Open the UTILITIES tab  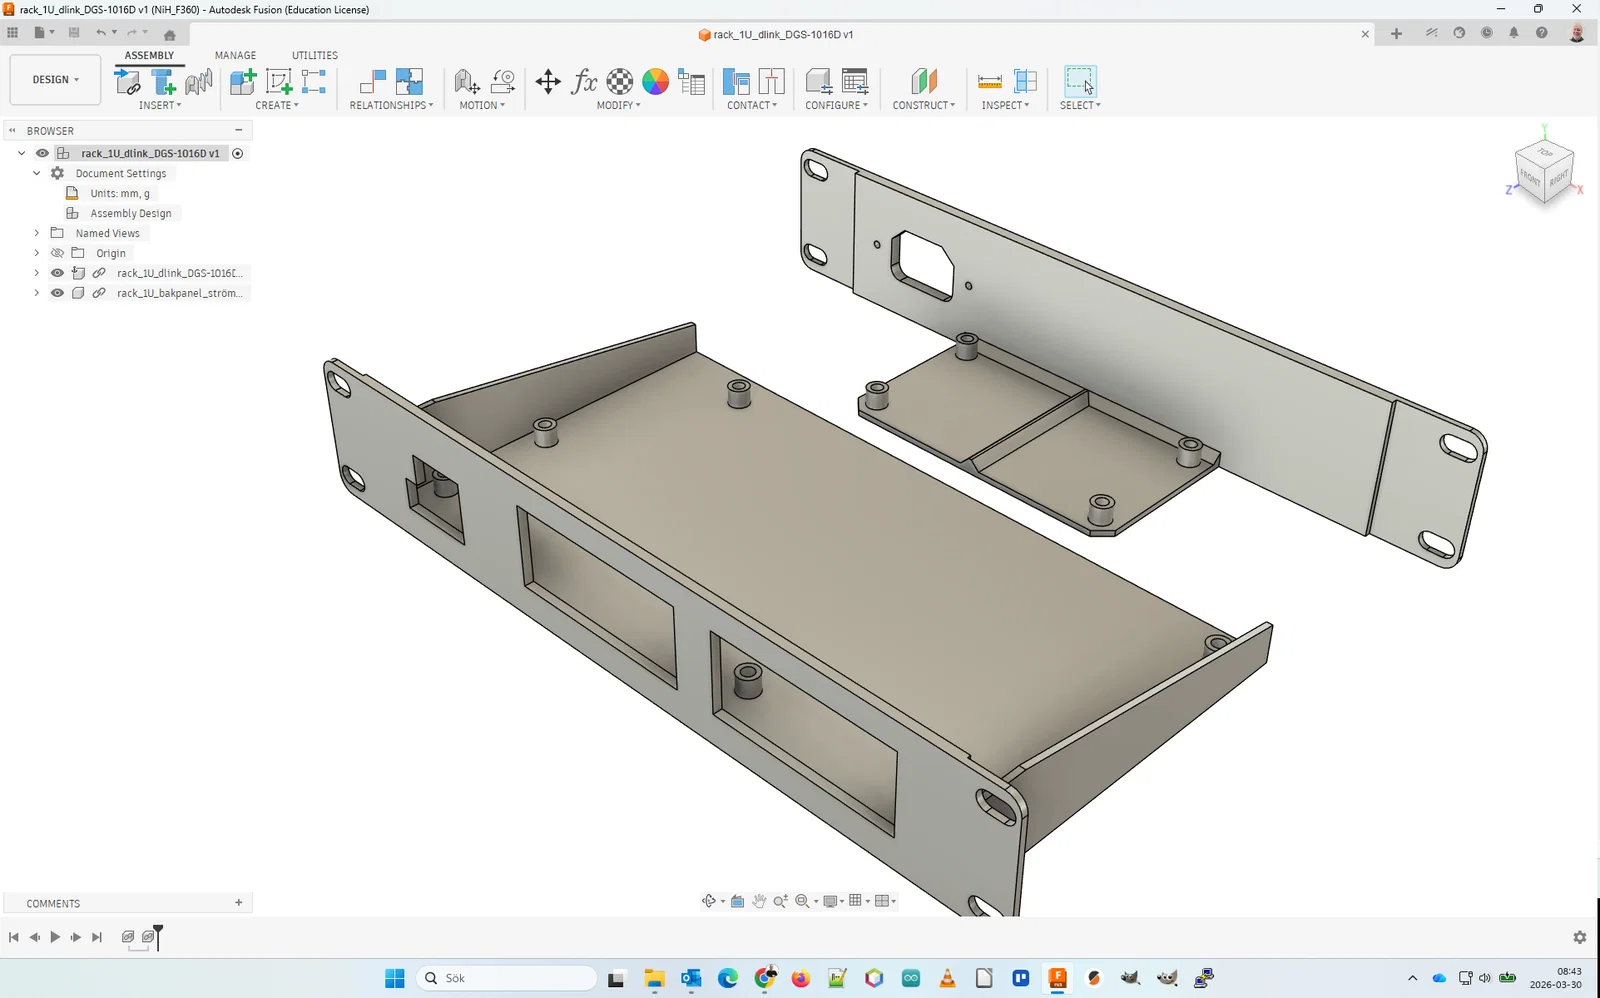coord(314,55)
